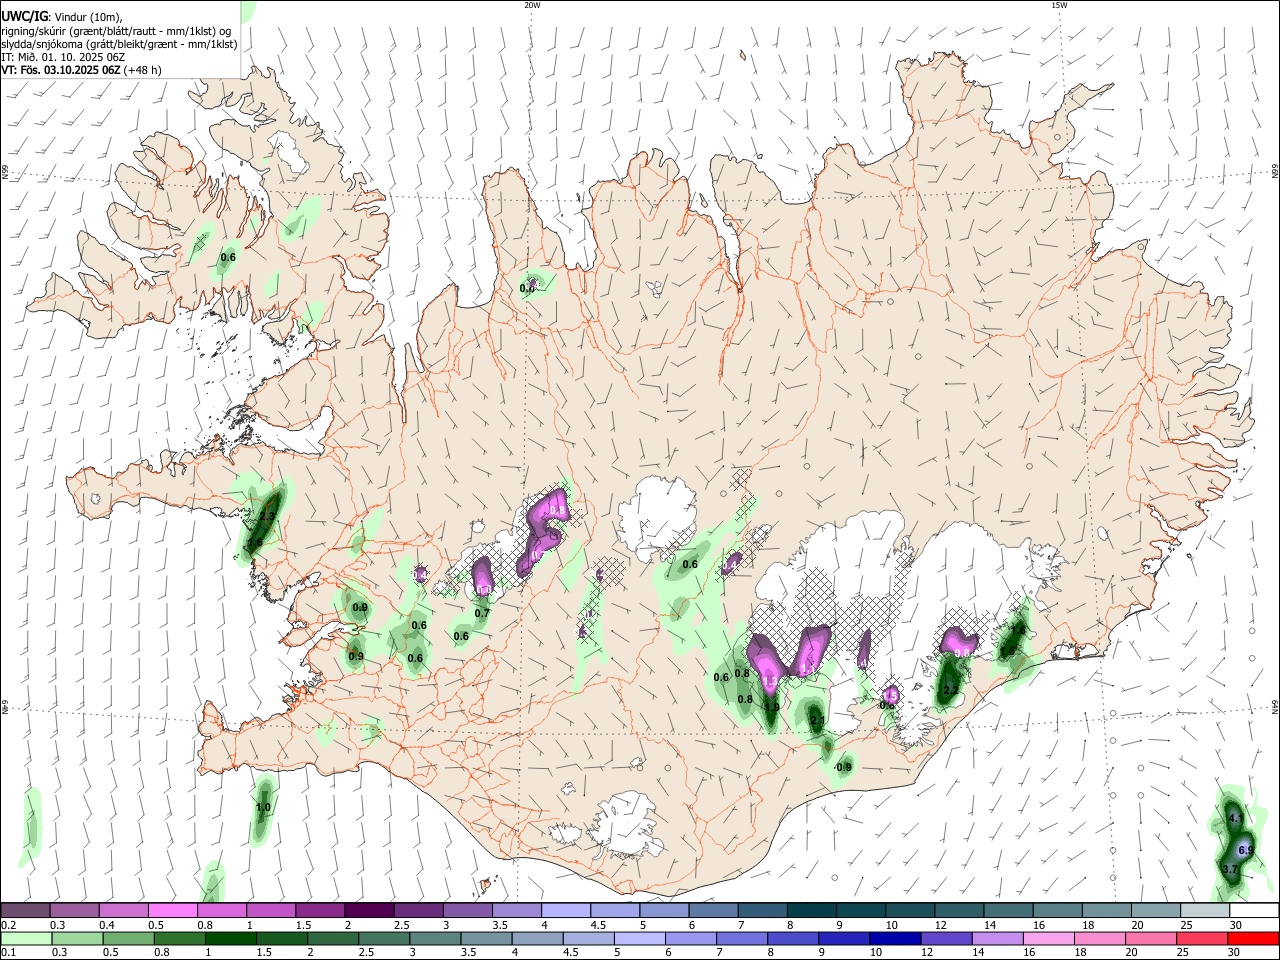Click the "IT: Mið. 01. 10. 2025 06Z" line
The width and height of the screenshot is (1280, 960).
pos(63,57)
